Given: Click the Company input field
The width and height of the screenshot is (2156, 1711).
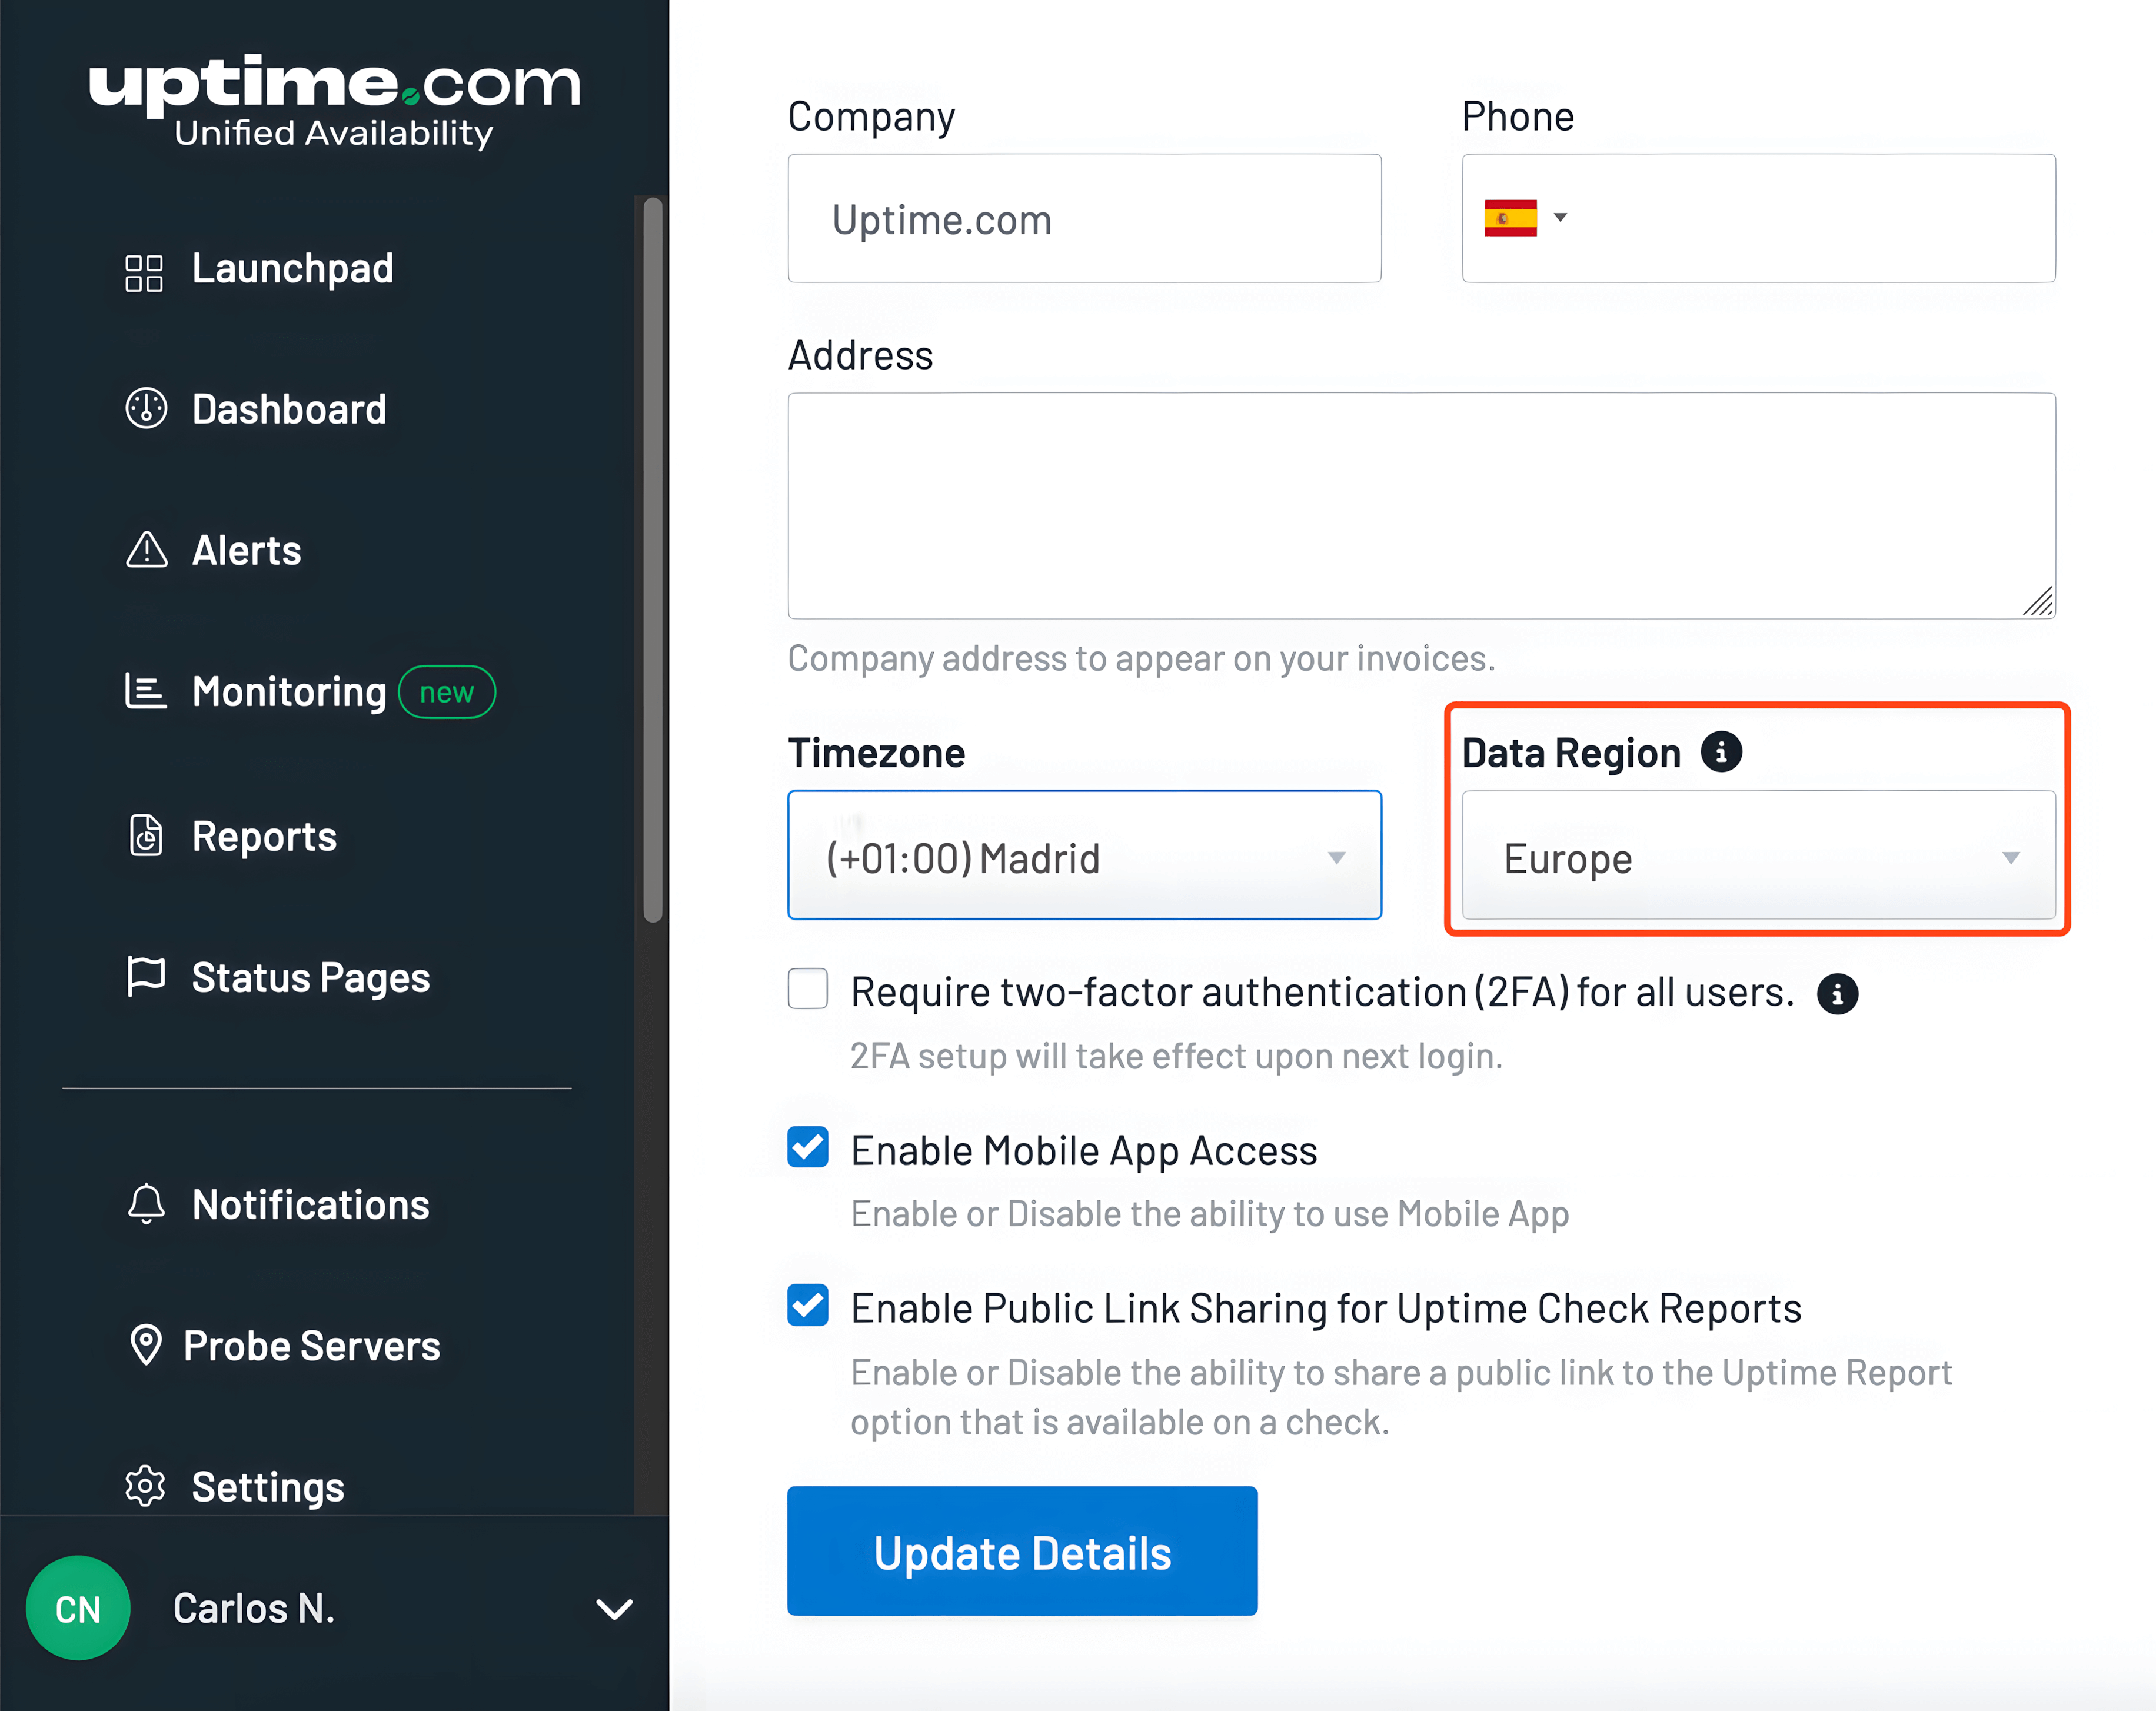Looking at the screenshot, I should tap(1084, 218).
